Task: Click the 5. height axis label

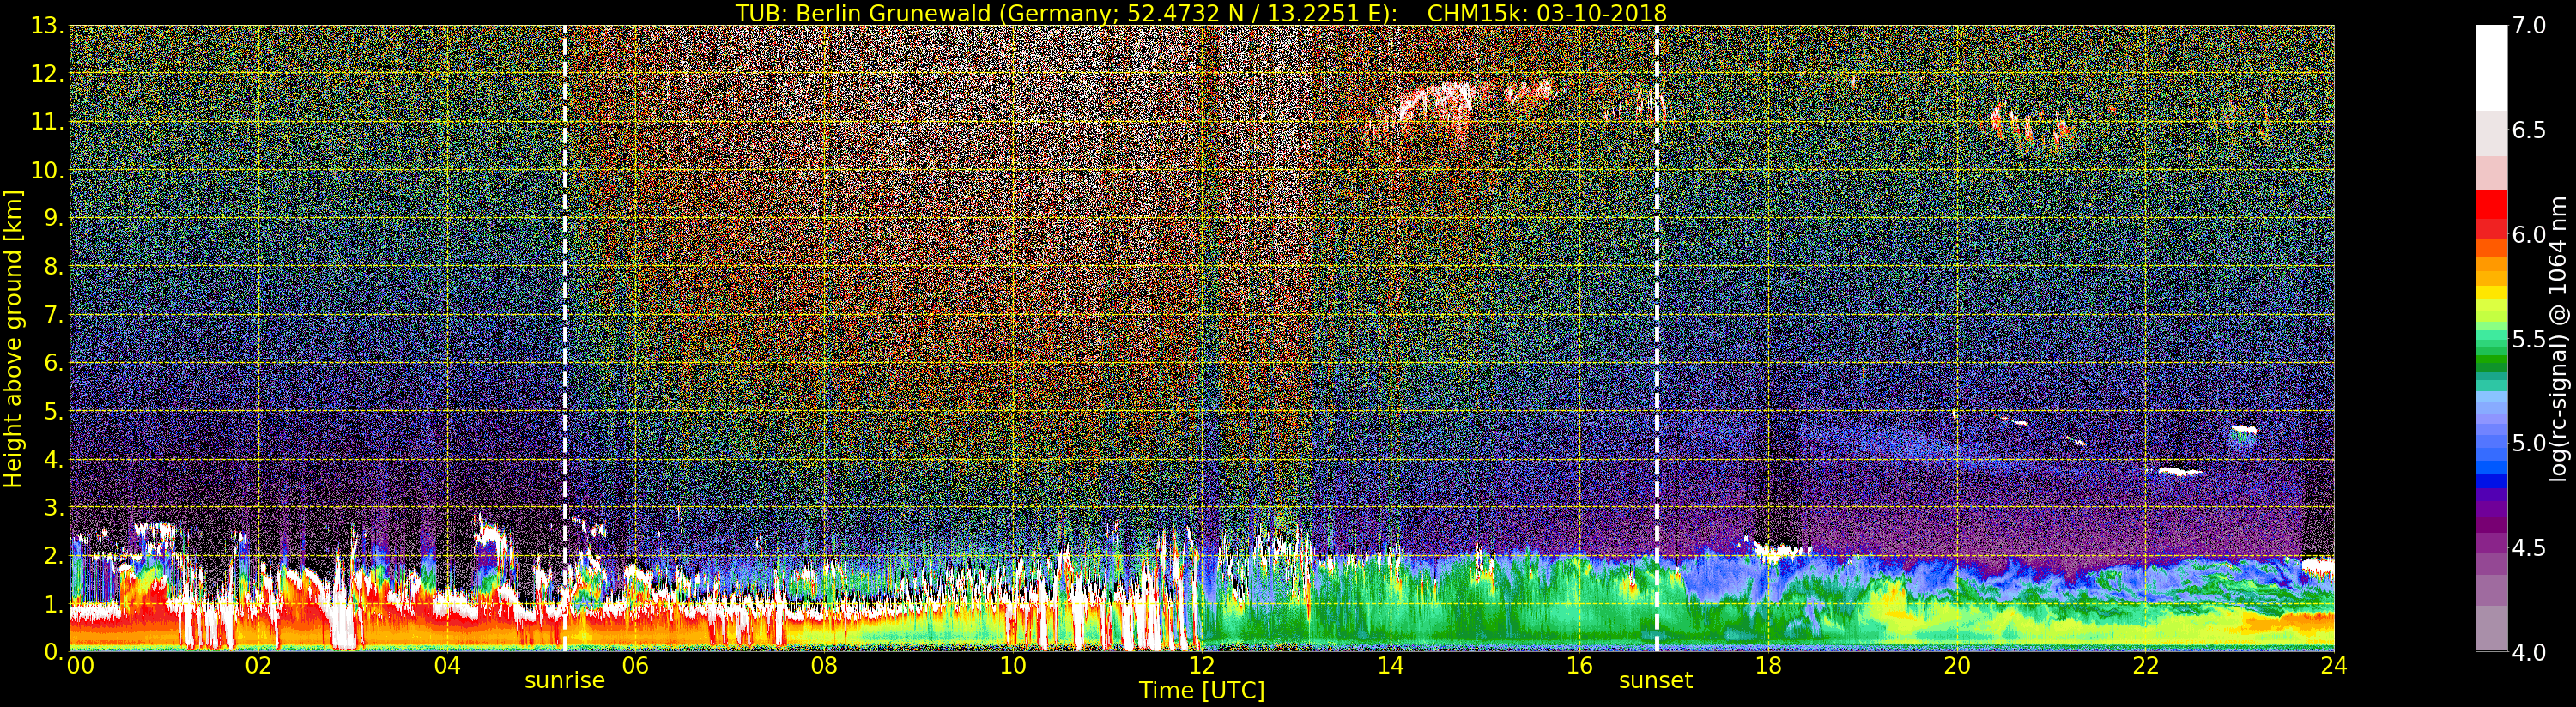Action: [x=53, y=412]
